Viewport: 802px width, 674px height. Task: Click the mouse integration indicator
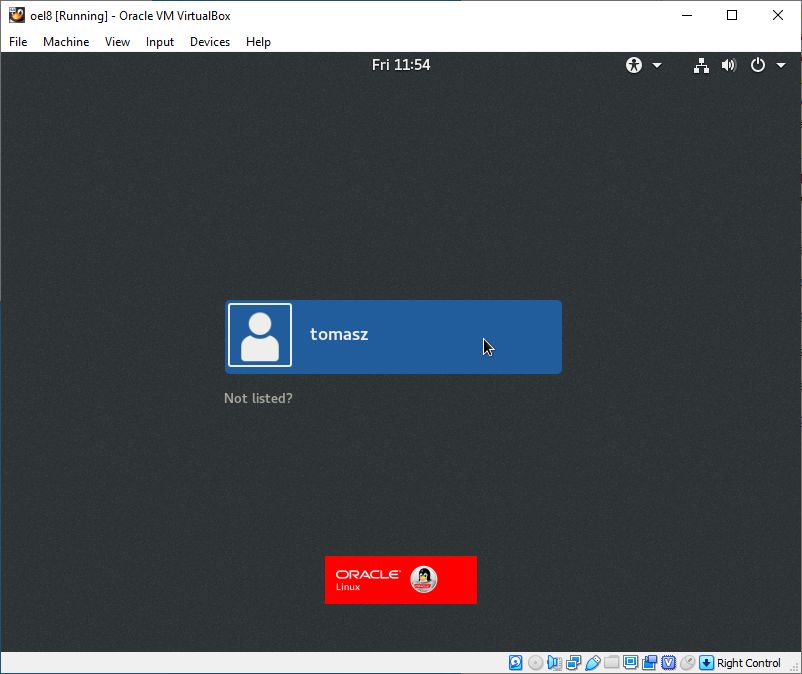(x=687, y=663)
